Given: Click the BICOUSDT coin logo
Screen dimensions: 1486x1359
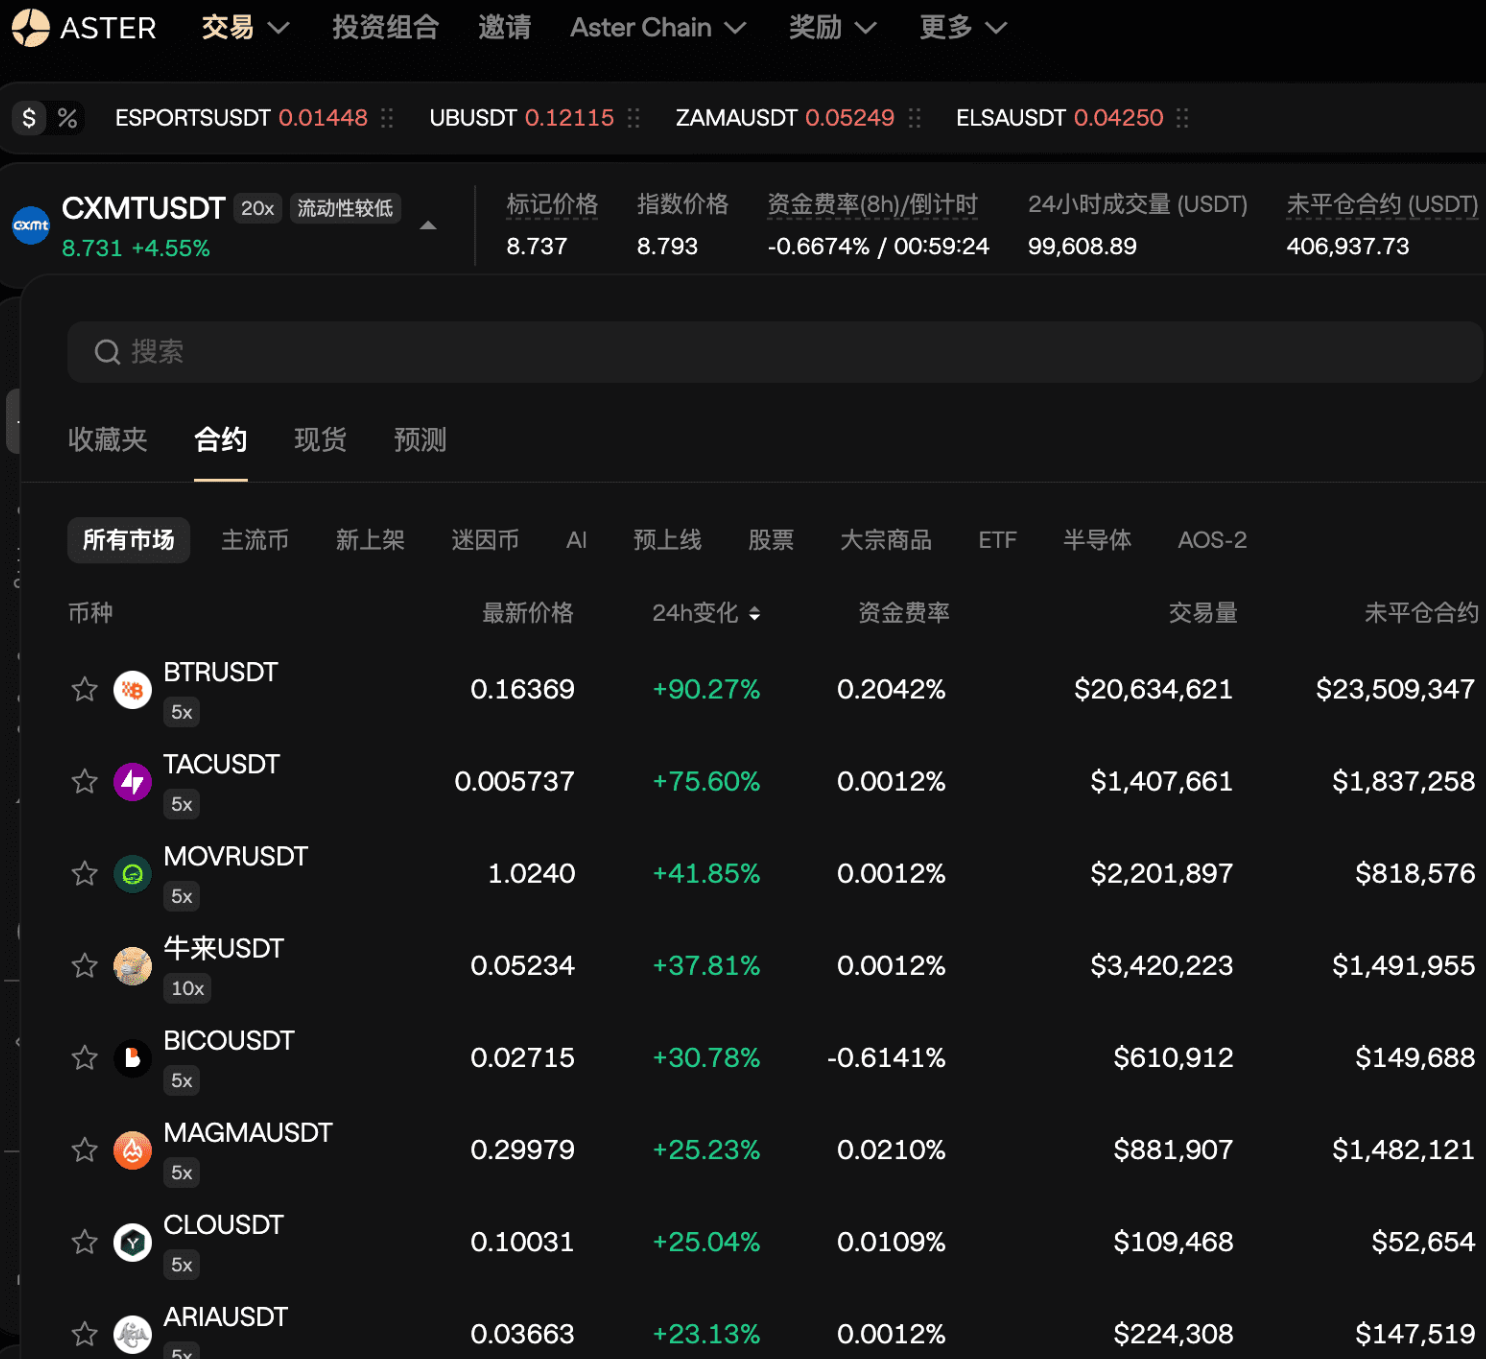Looking at the screenshot, I should tap(132, 1058).
